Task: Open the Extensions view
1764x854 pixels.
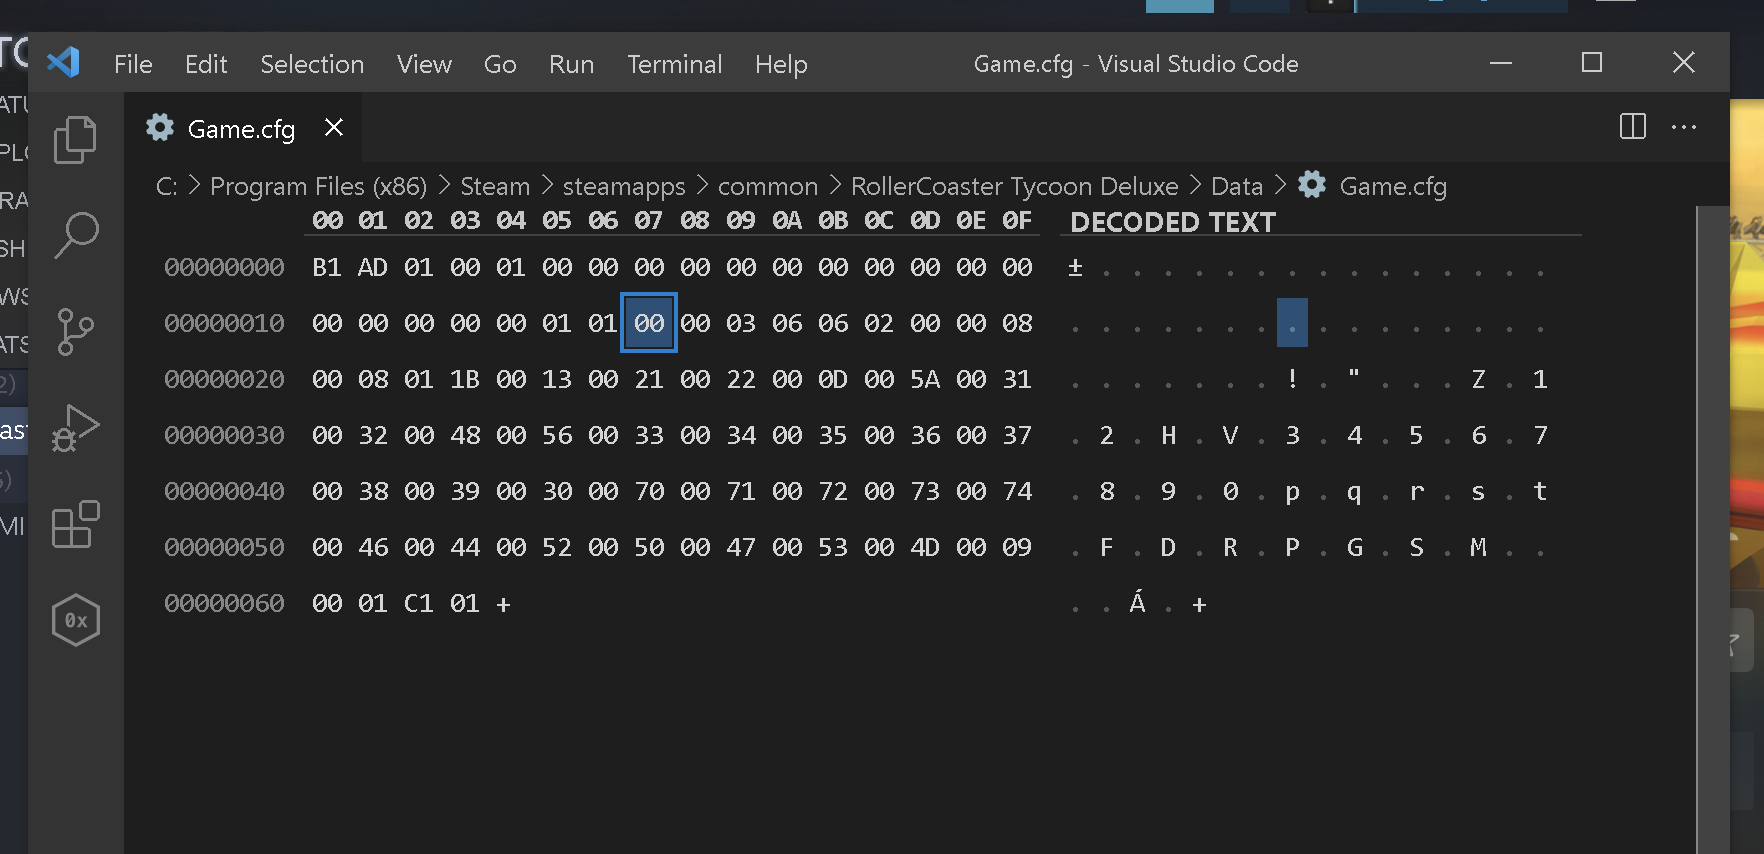Action: [75, 524]
